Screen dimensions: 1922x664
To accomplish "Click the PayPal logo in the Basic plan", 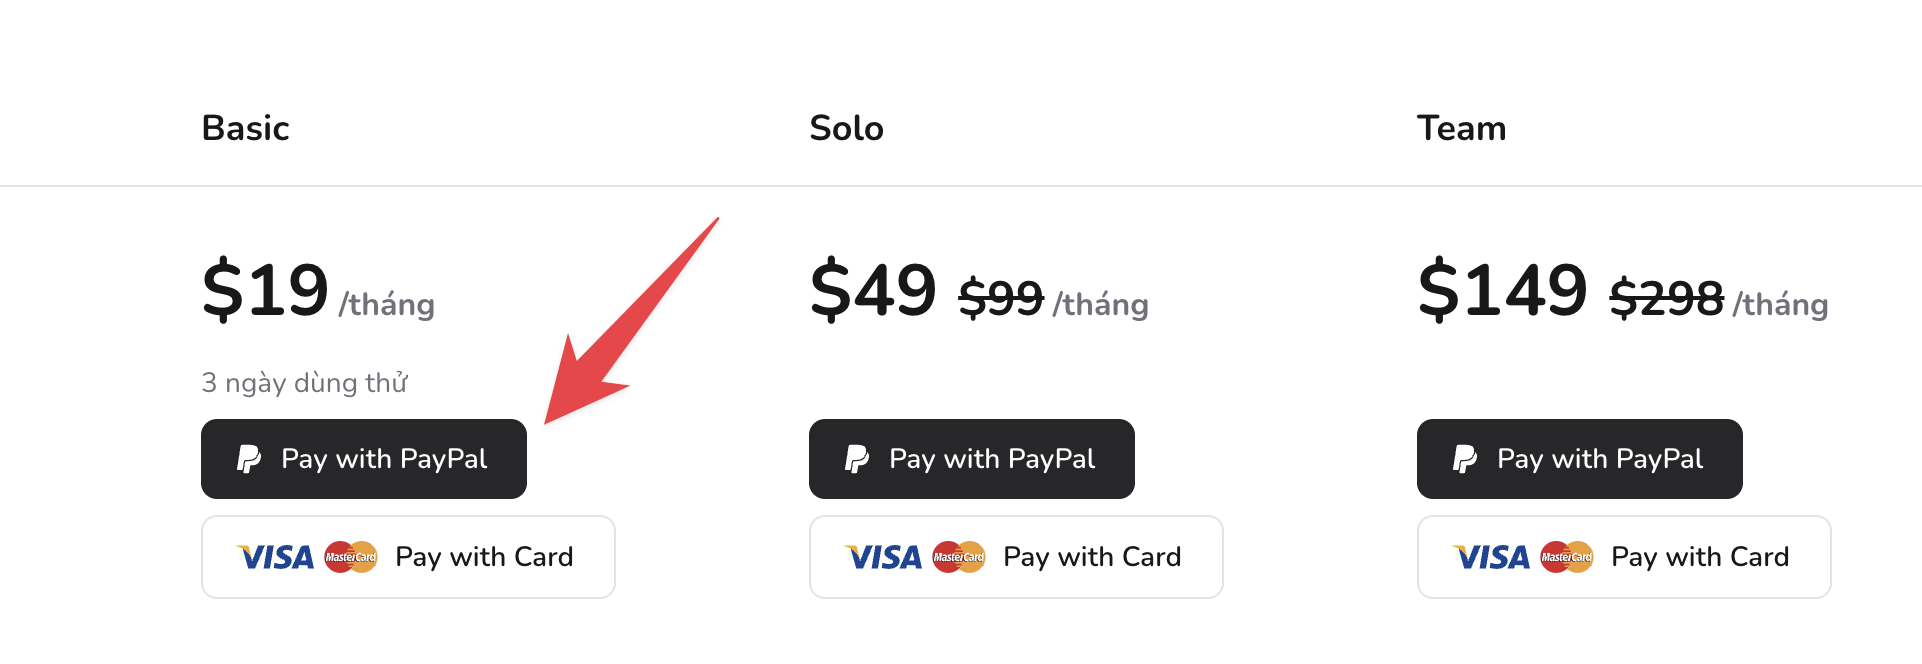I will click(249, 459).
